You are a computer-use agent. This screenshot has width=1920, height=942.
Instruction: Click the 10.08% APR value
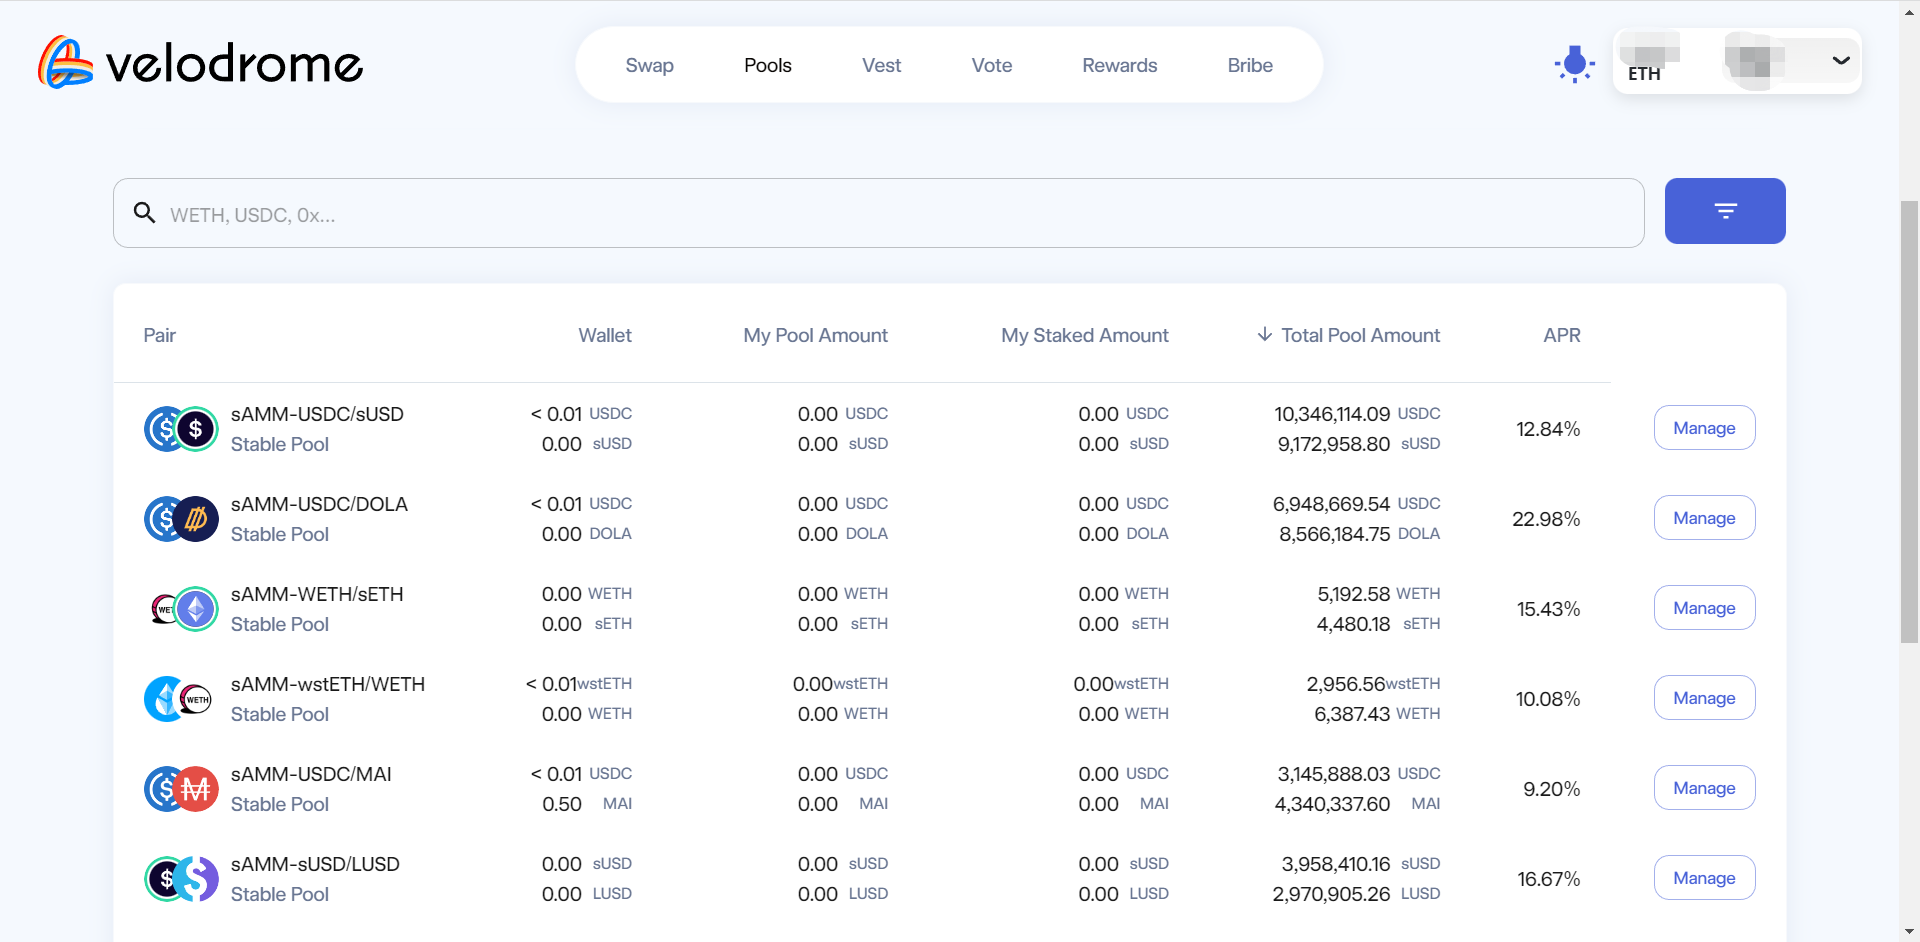pos(1548,699)
